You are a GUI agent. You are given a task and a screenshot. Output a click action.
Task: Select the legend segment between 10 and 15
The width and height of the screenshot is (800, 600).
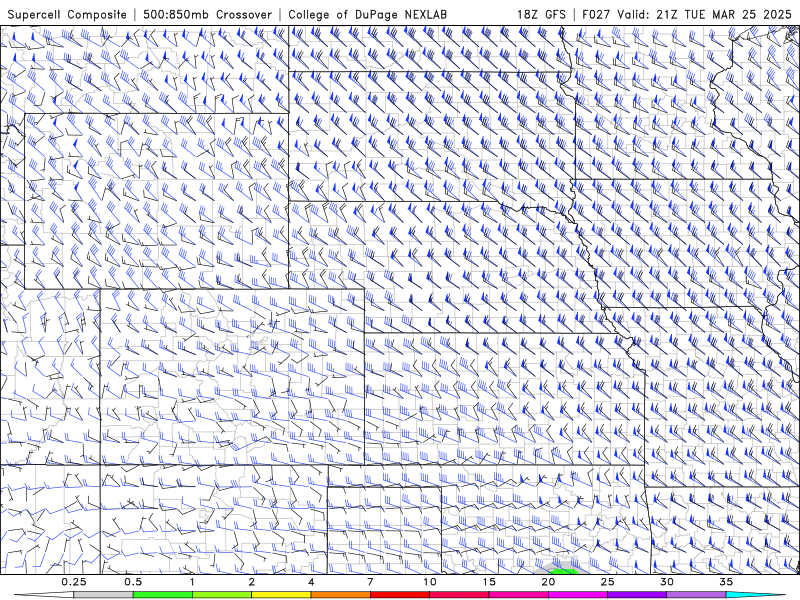(459, 595)
